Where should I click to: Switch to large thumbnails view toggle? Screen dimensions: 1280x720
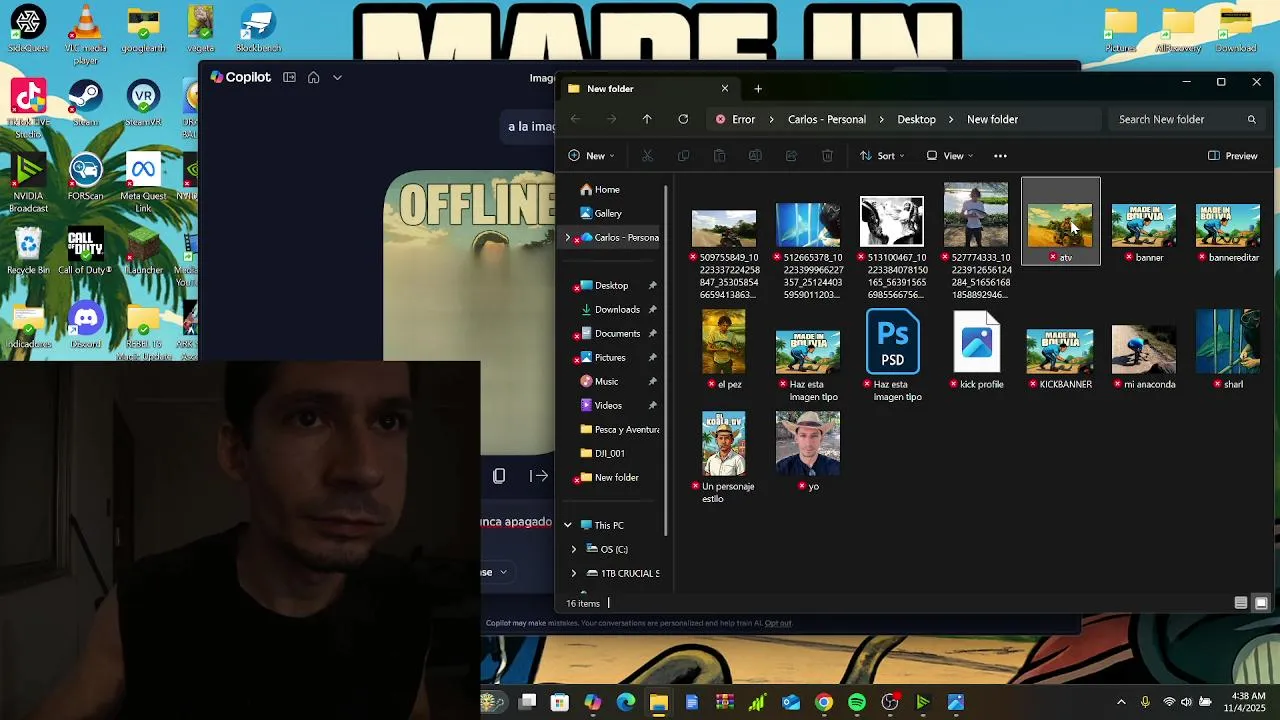[1261, 603]
